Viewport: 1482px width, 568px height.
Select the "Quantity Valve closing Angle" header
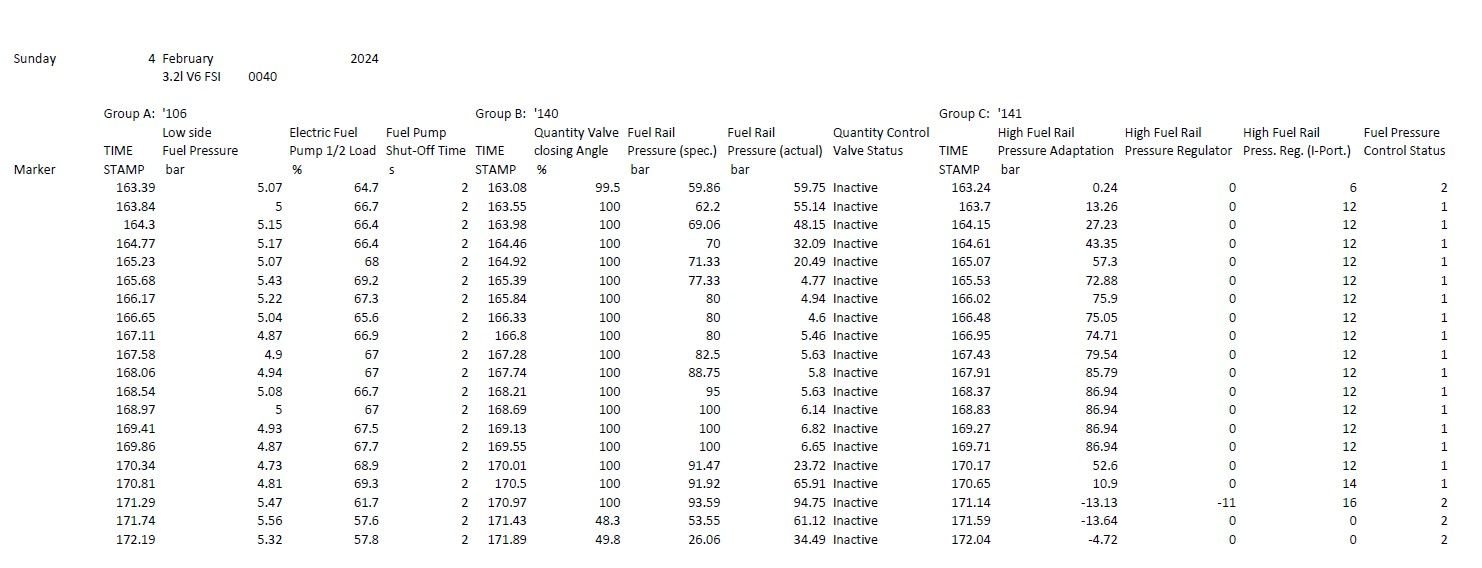[x=576, y=141]
